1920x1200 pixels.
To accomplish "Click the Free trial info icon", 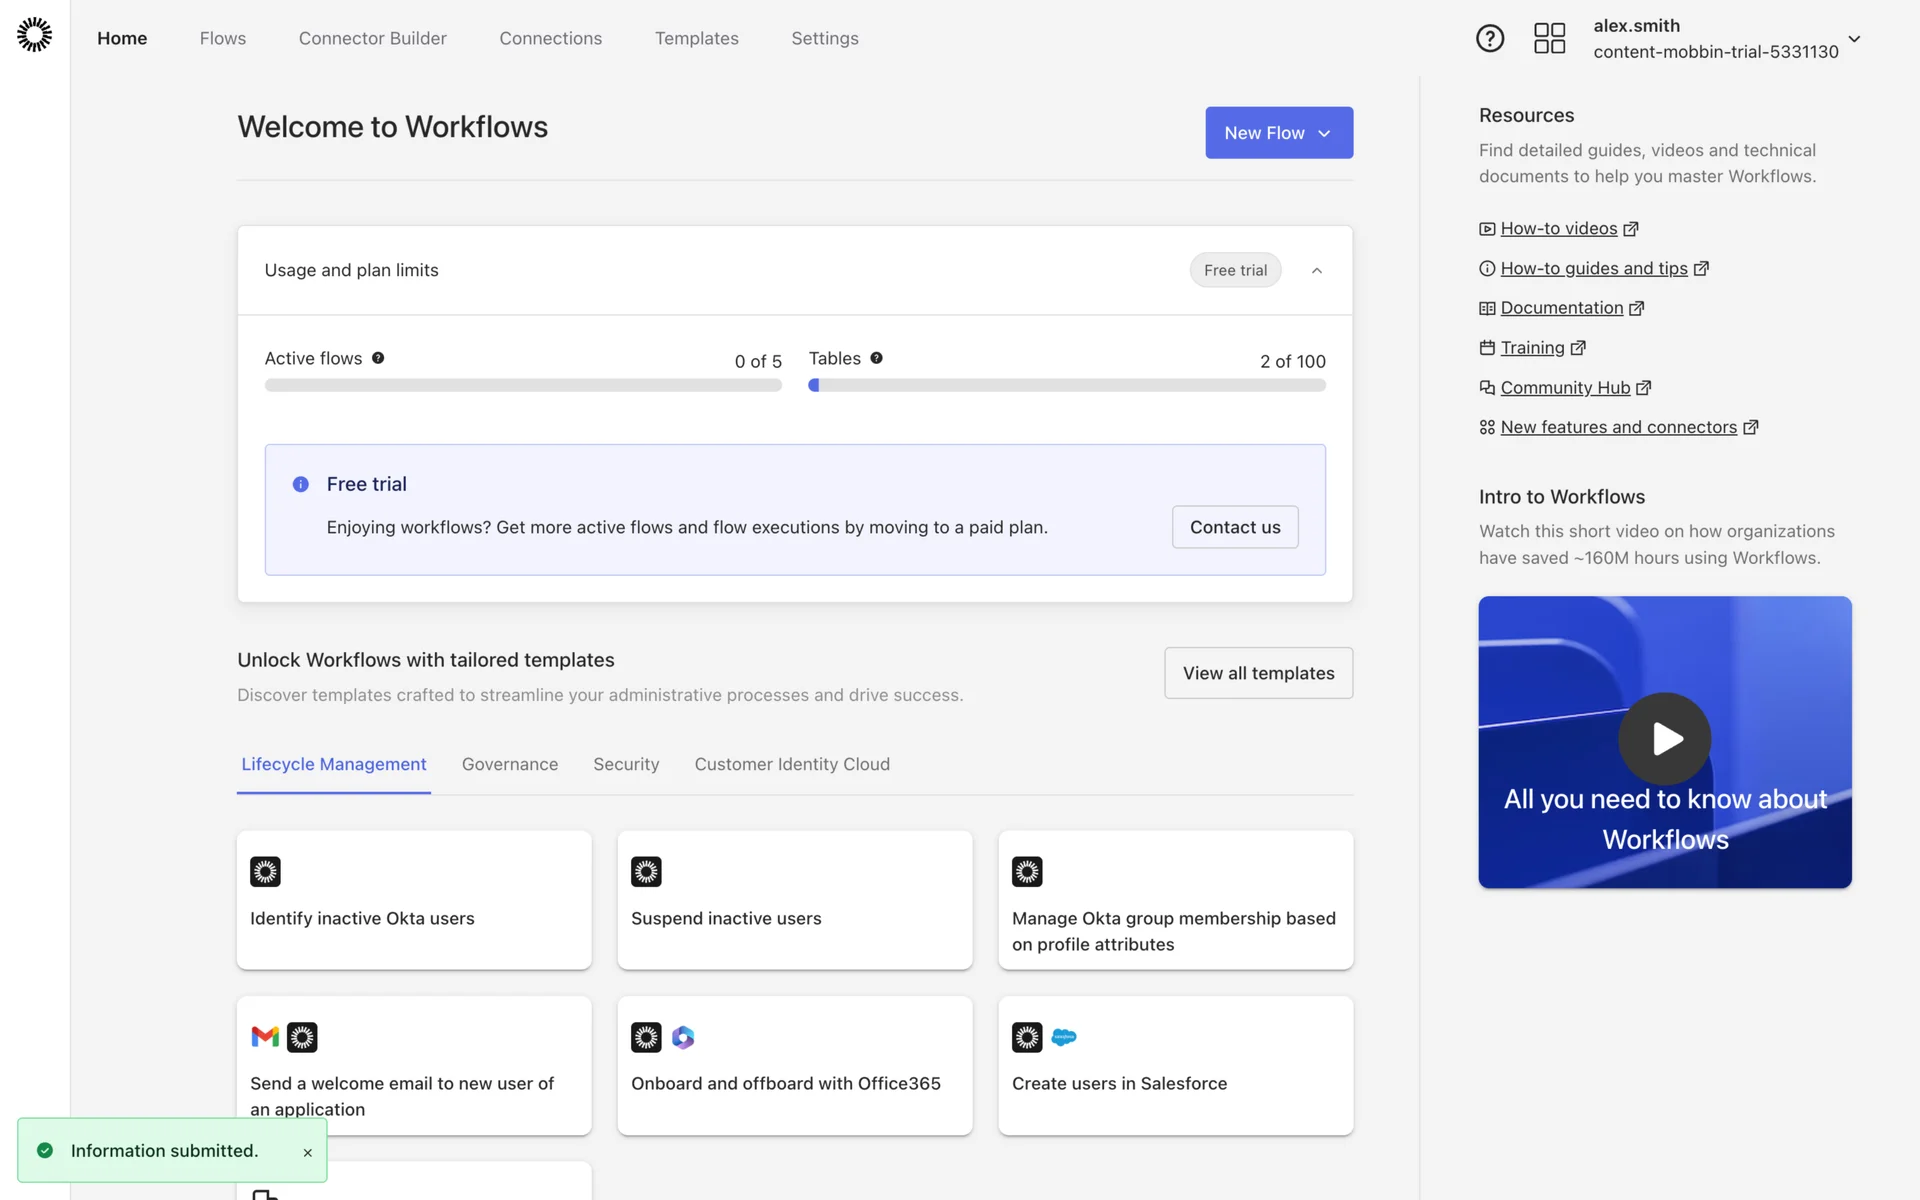I will [x=300, y=484].
